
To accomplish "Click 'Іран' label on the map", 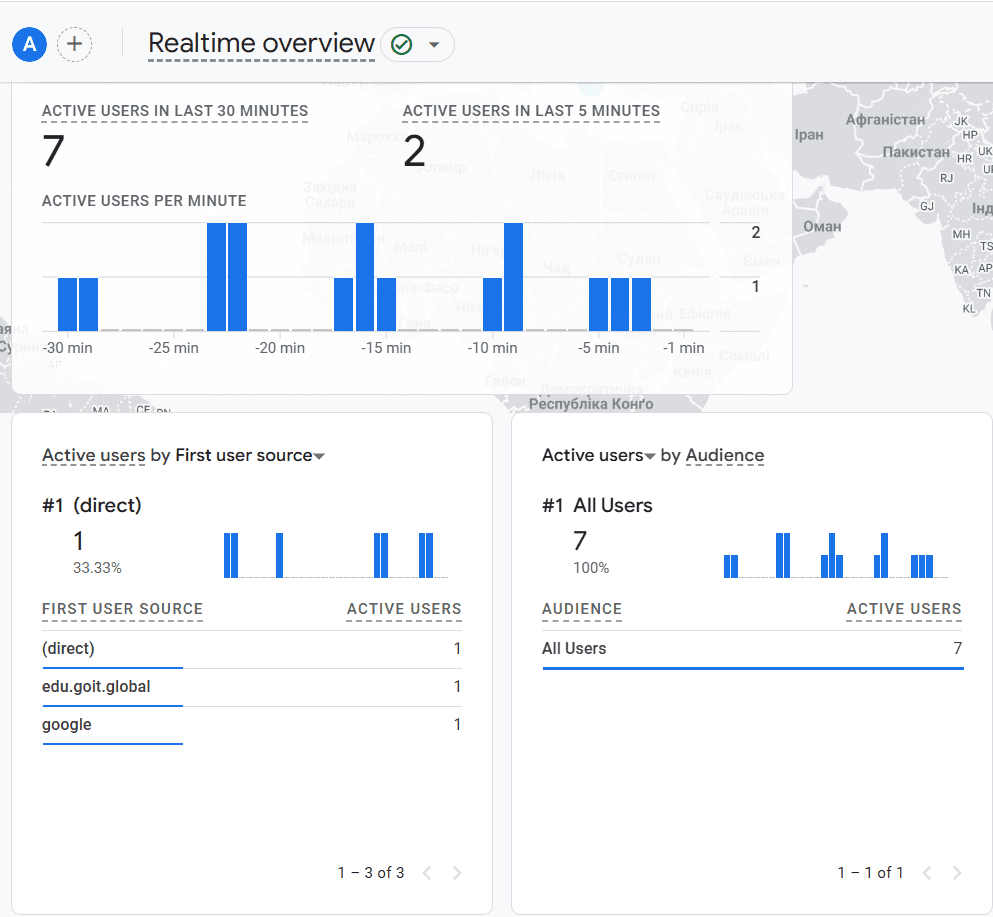I will coord(809,135).
